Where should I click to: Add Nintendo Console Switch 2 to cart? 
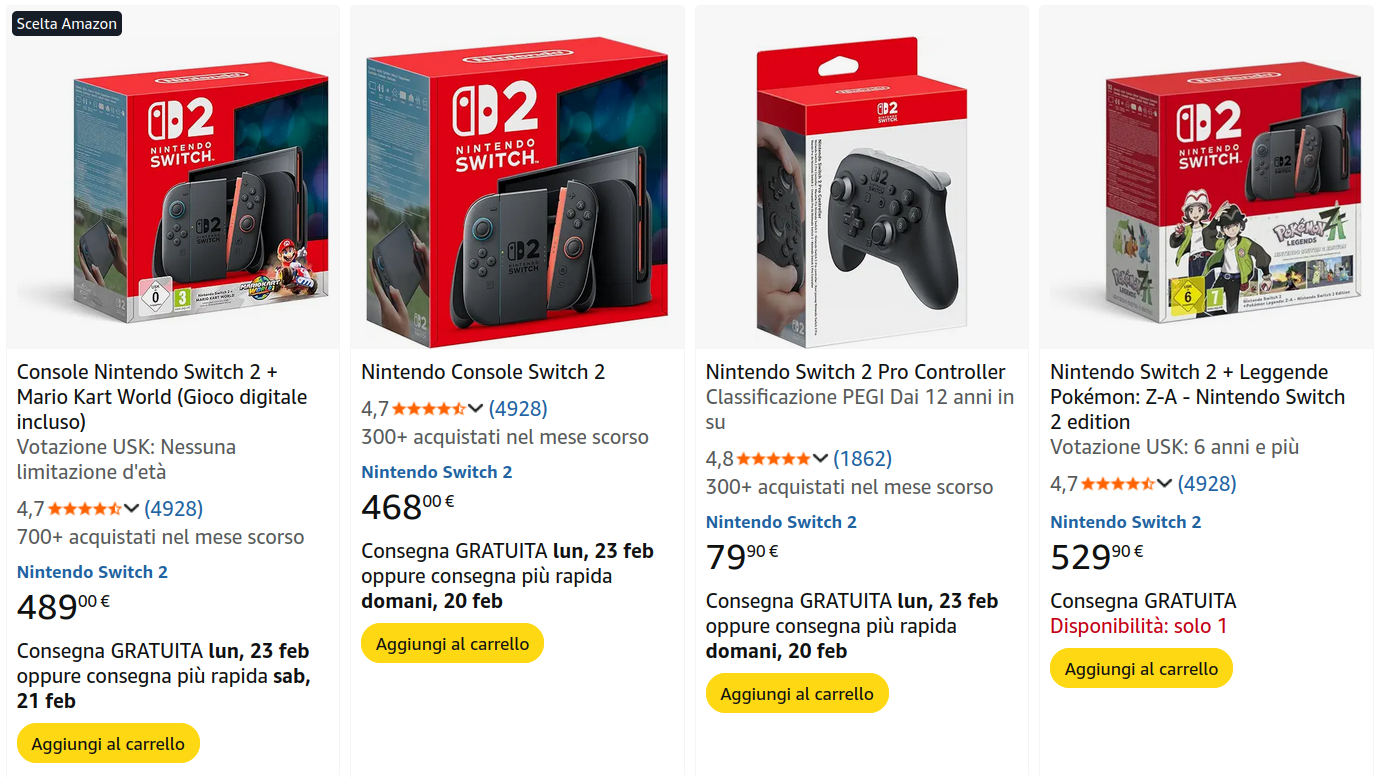[452, 644]
